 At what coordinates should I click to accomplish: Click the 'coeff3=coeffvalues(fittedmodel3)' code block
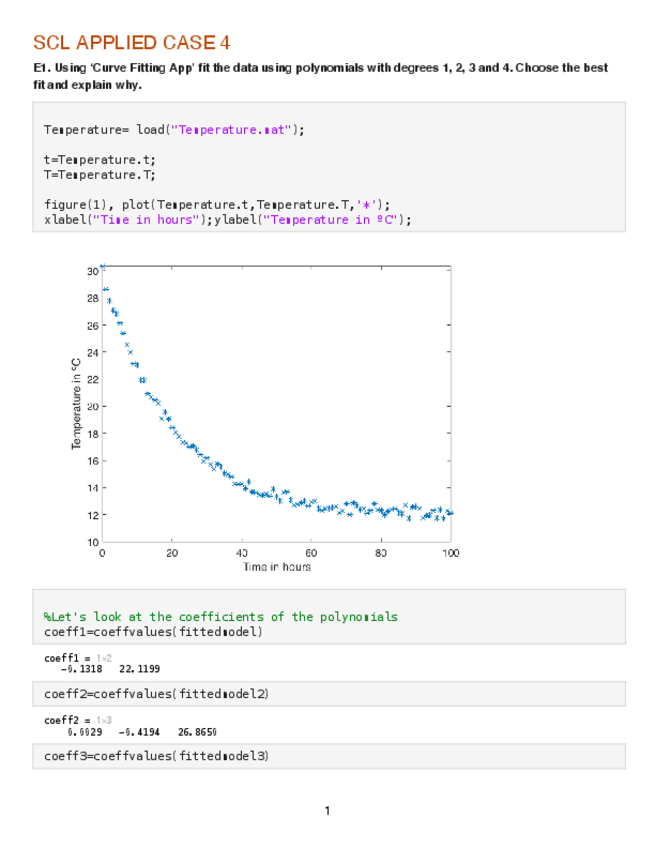pos(157,755)
